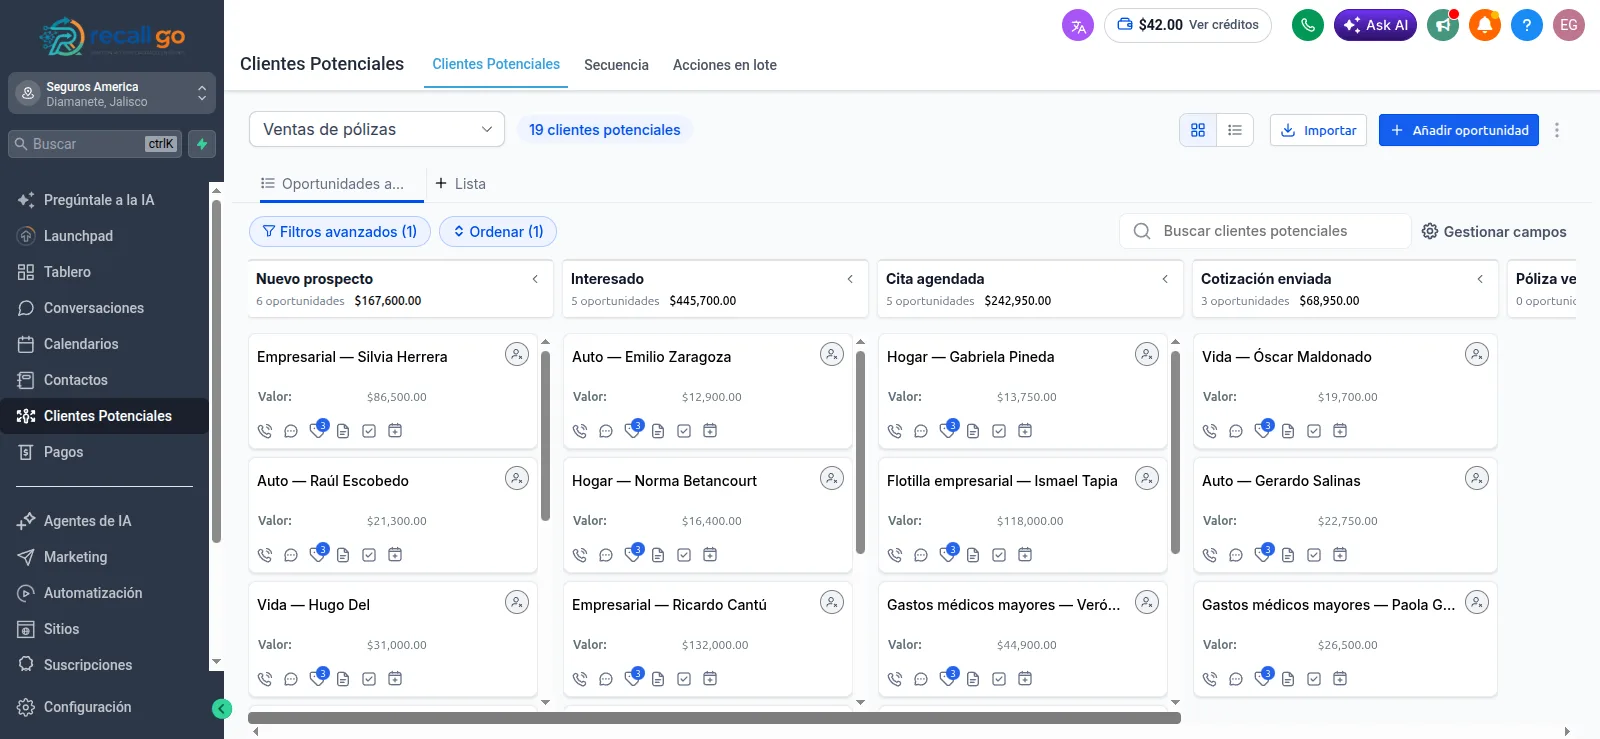The image size is (1600, 739).
Task: Switch to Acciones en lote tab
Action: [x=725, y=65]
